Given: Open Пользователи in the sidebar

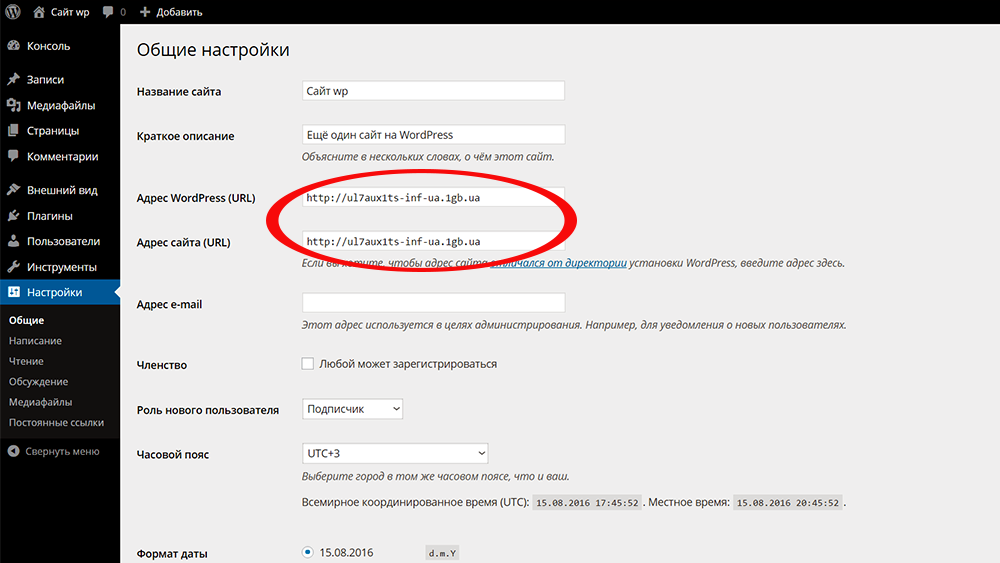Looking at the screenshot, I should 60,241.
